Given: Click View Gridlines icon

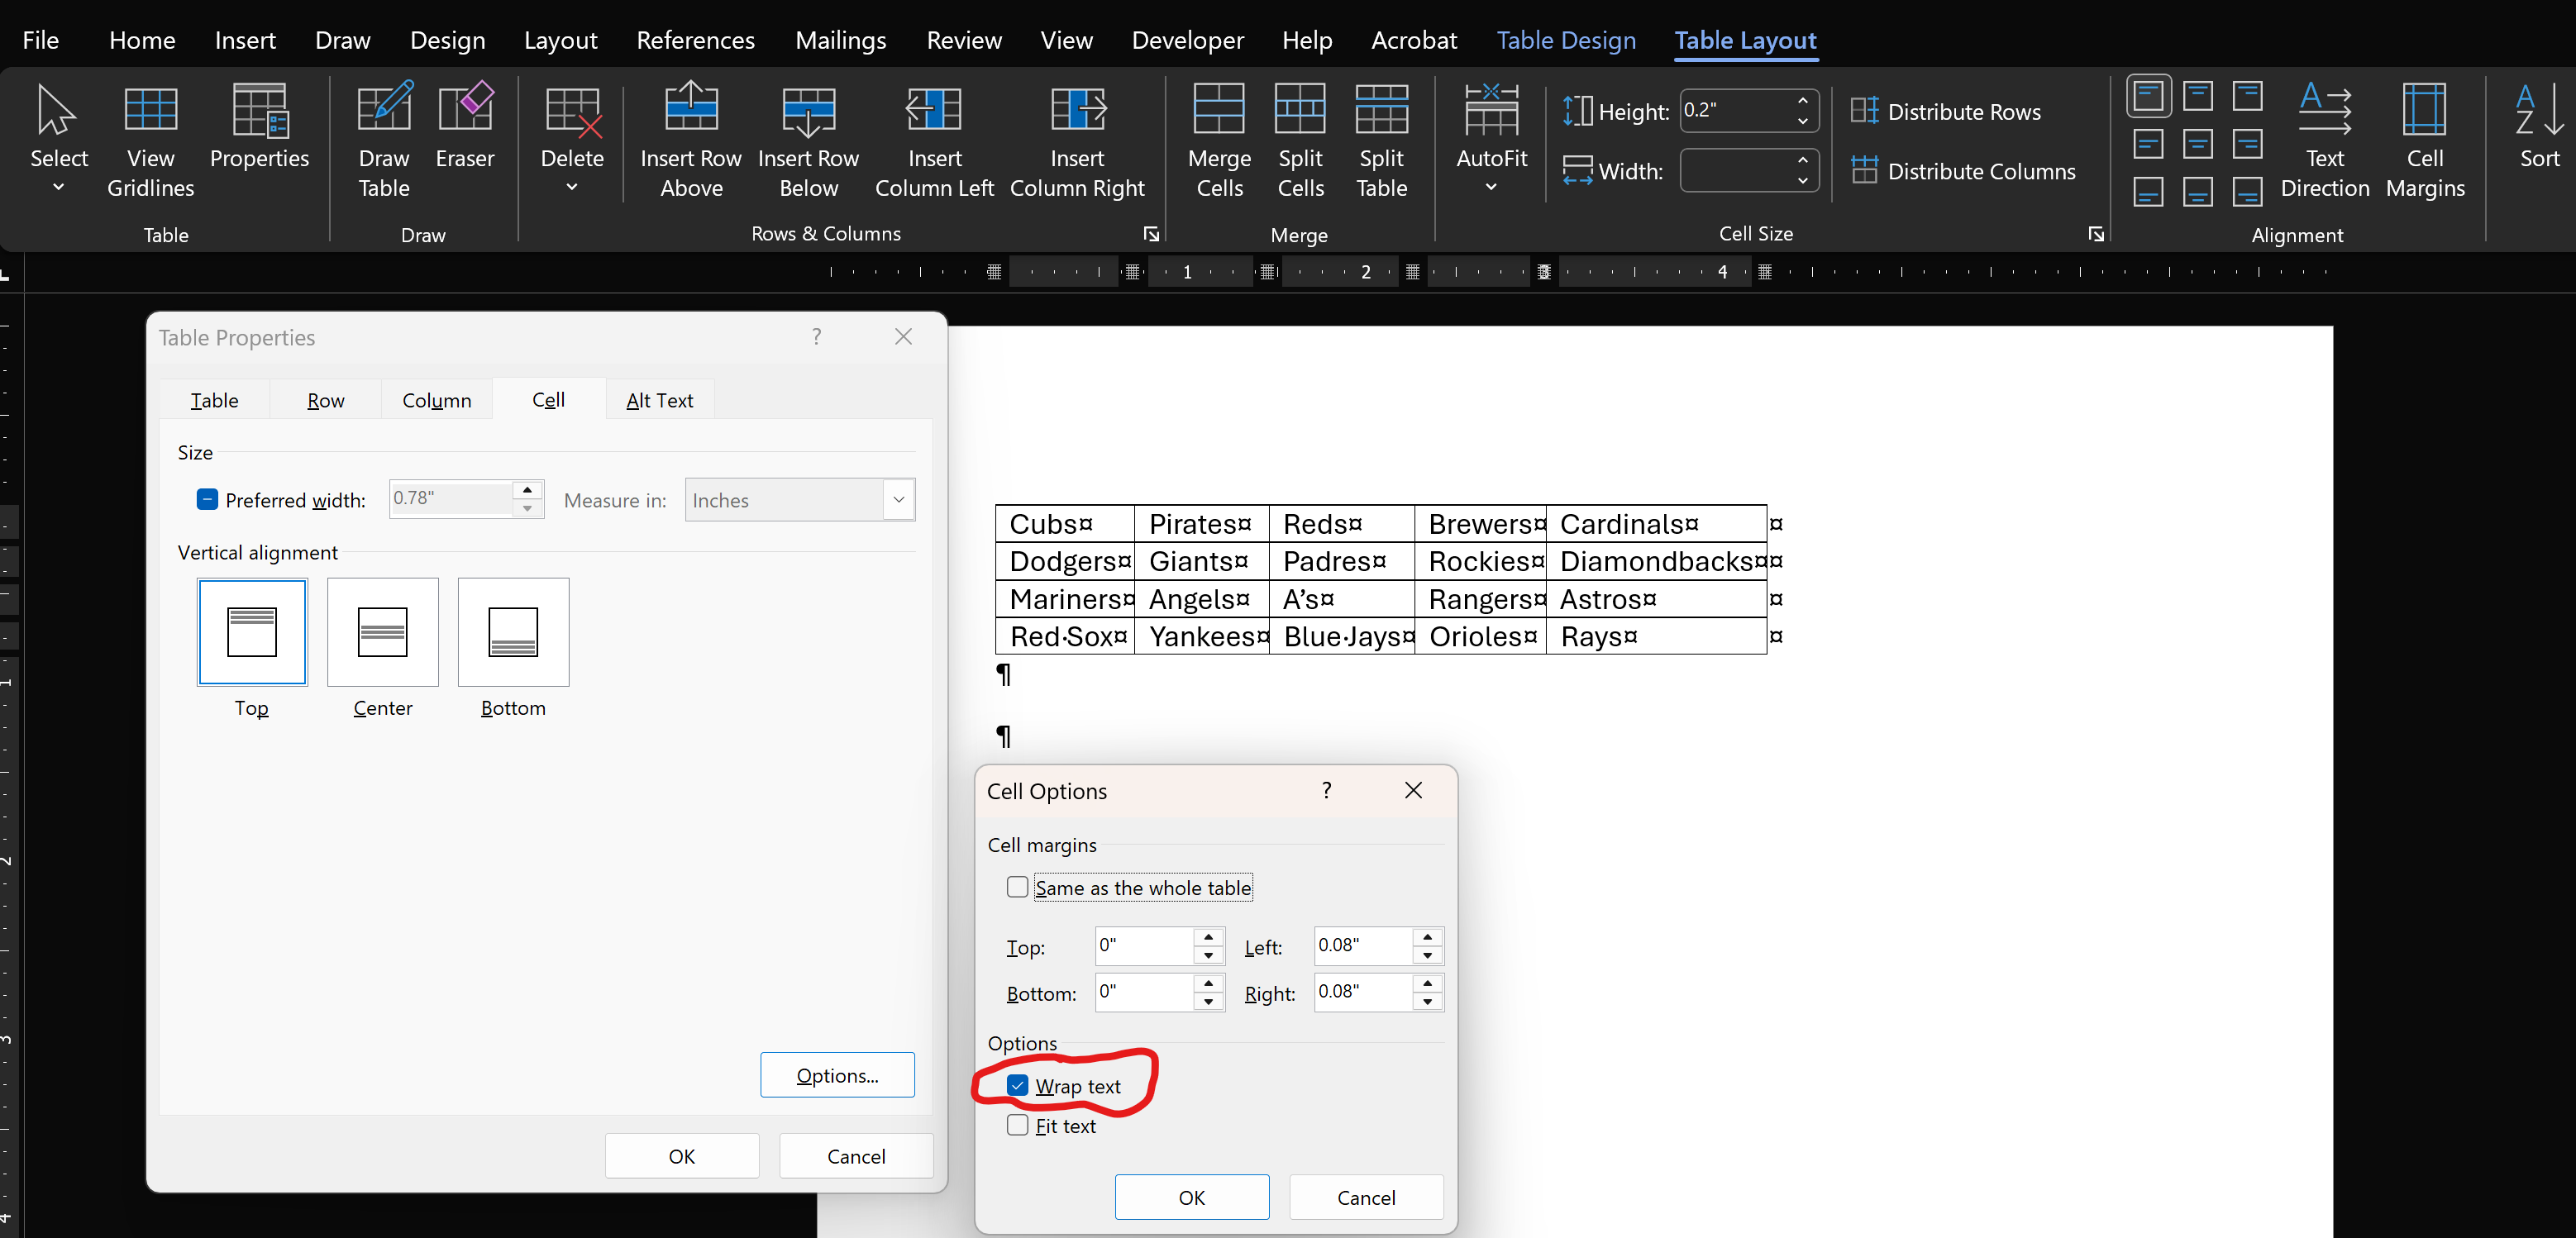Looking at the screenshot, I should (x=151, y=110).
